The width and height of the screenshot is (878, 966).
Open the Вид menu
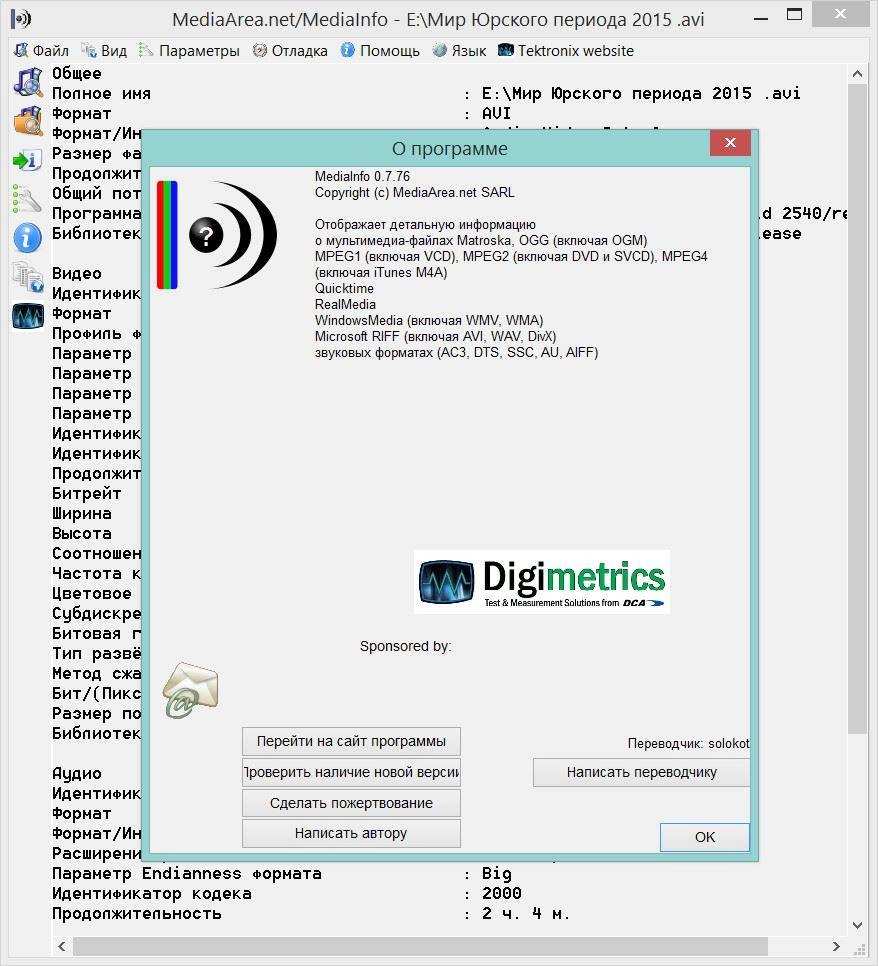coord(104,51)
